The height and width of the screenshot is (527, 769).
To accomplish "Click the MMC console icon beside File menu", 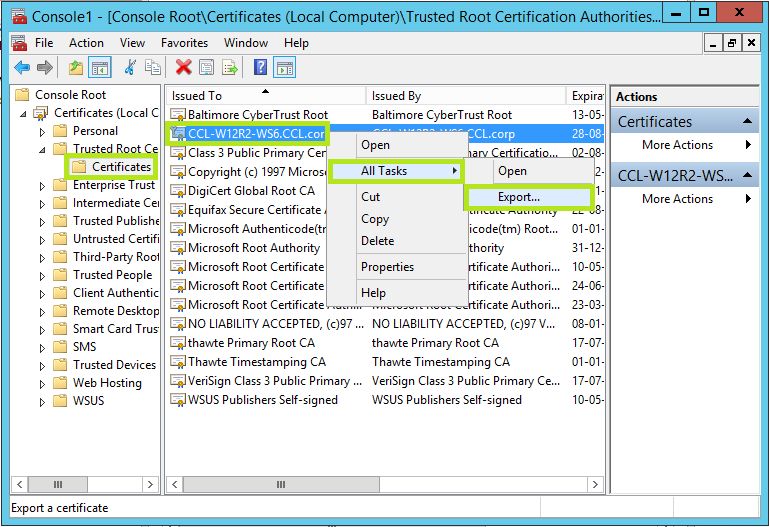I will [20, 43].
